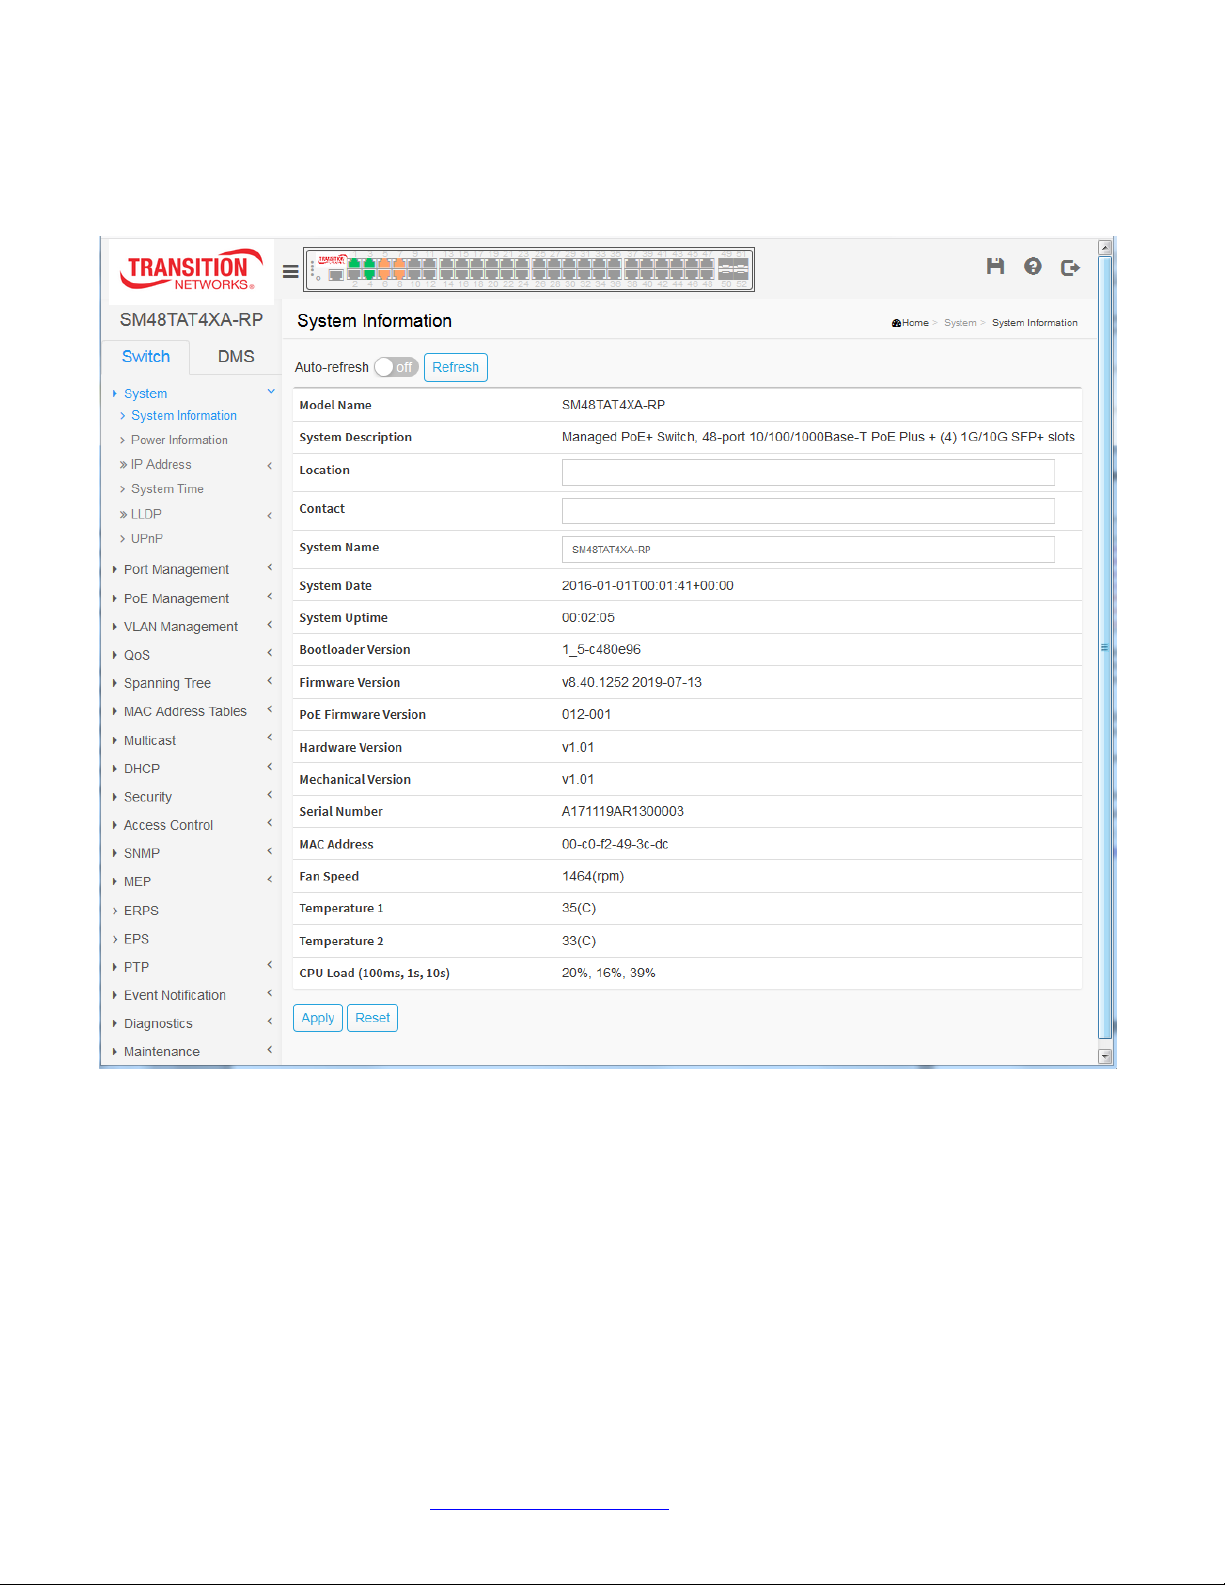This screenshot has height=1585, width=1225.
Task: Click CPU Load value 20%, 16%, 39%
Action: 609,974
